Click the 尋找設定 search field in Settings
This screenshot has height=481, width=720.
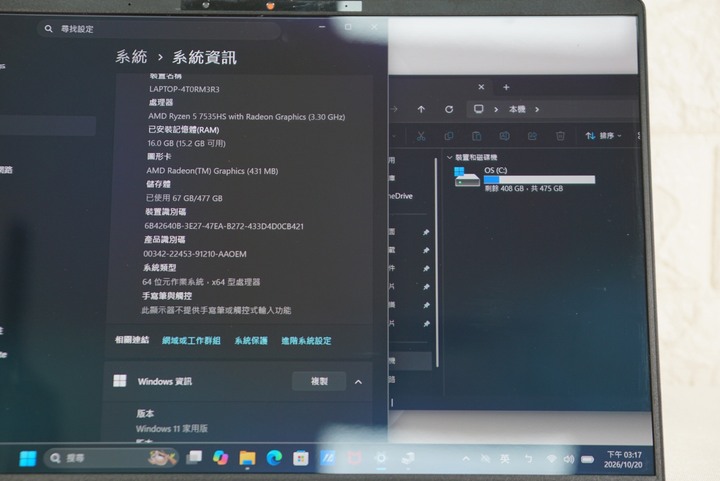(158, 29)
